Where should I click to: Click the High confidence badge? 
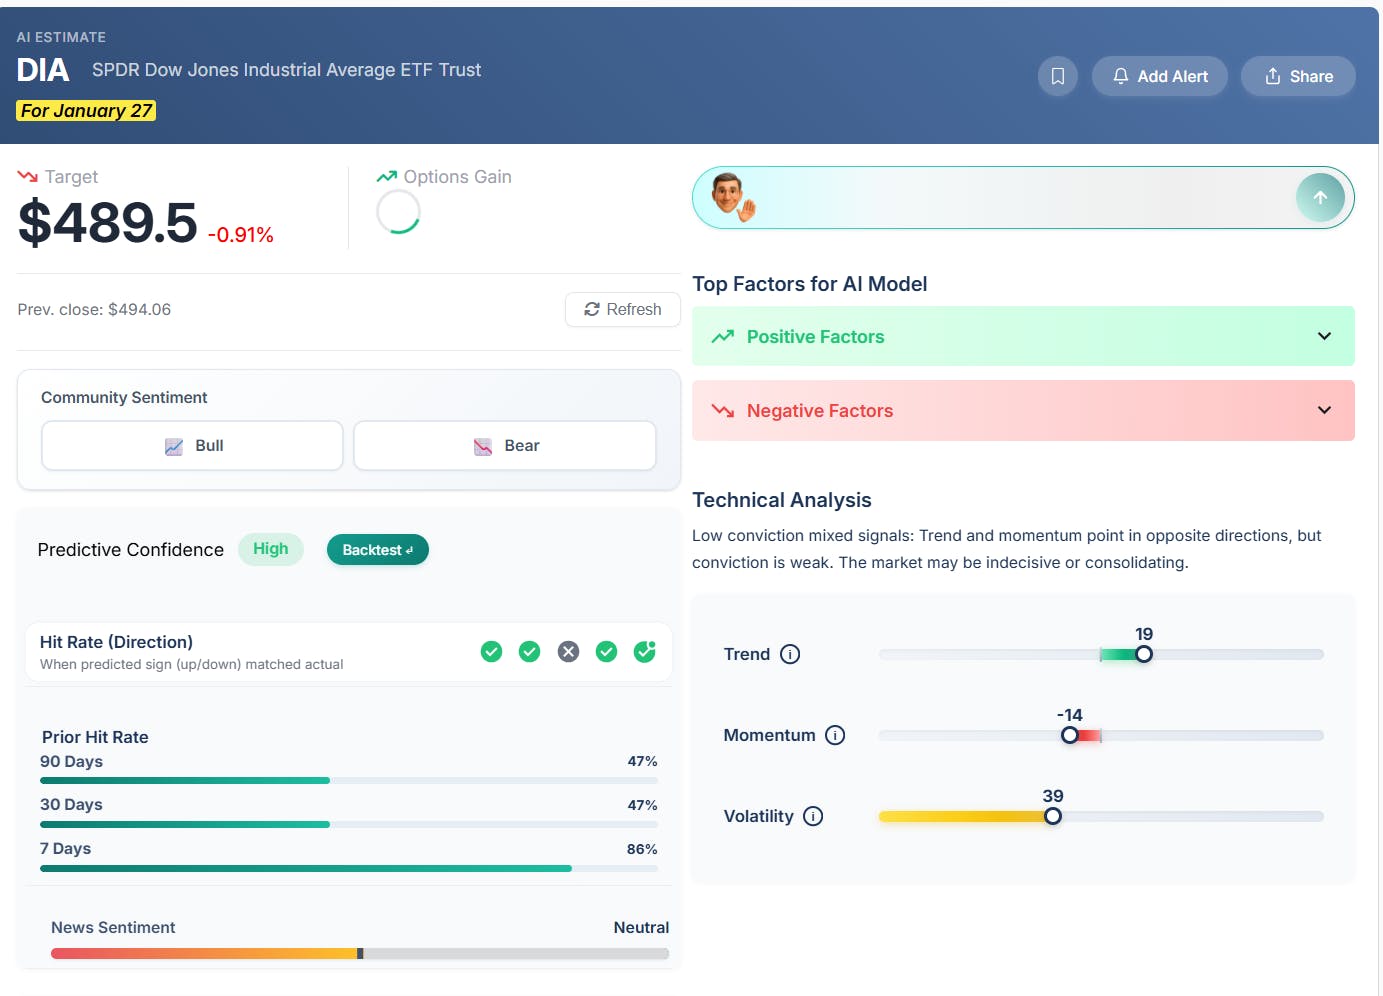[270, 549]
